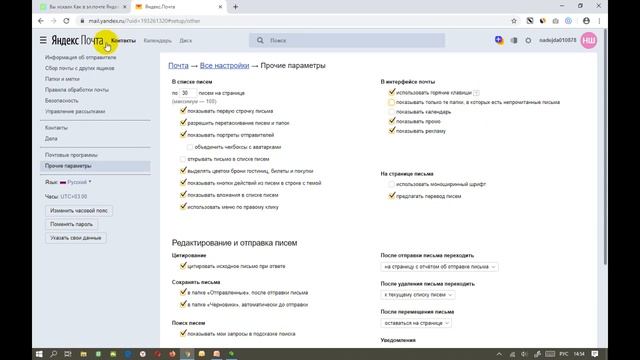This screenshot has width=640, height=360.
Task: Open the settings gear icon in header
Action: 528,40
